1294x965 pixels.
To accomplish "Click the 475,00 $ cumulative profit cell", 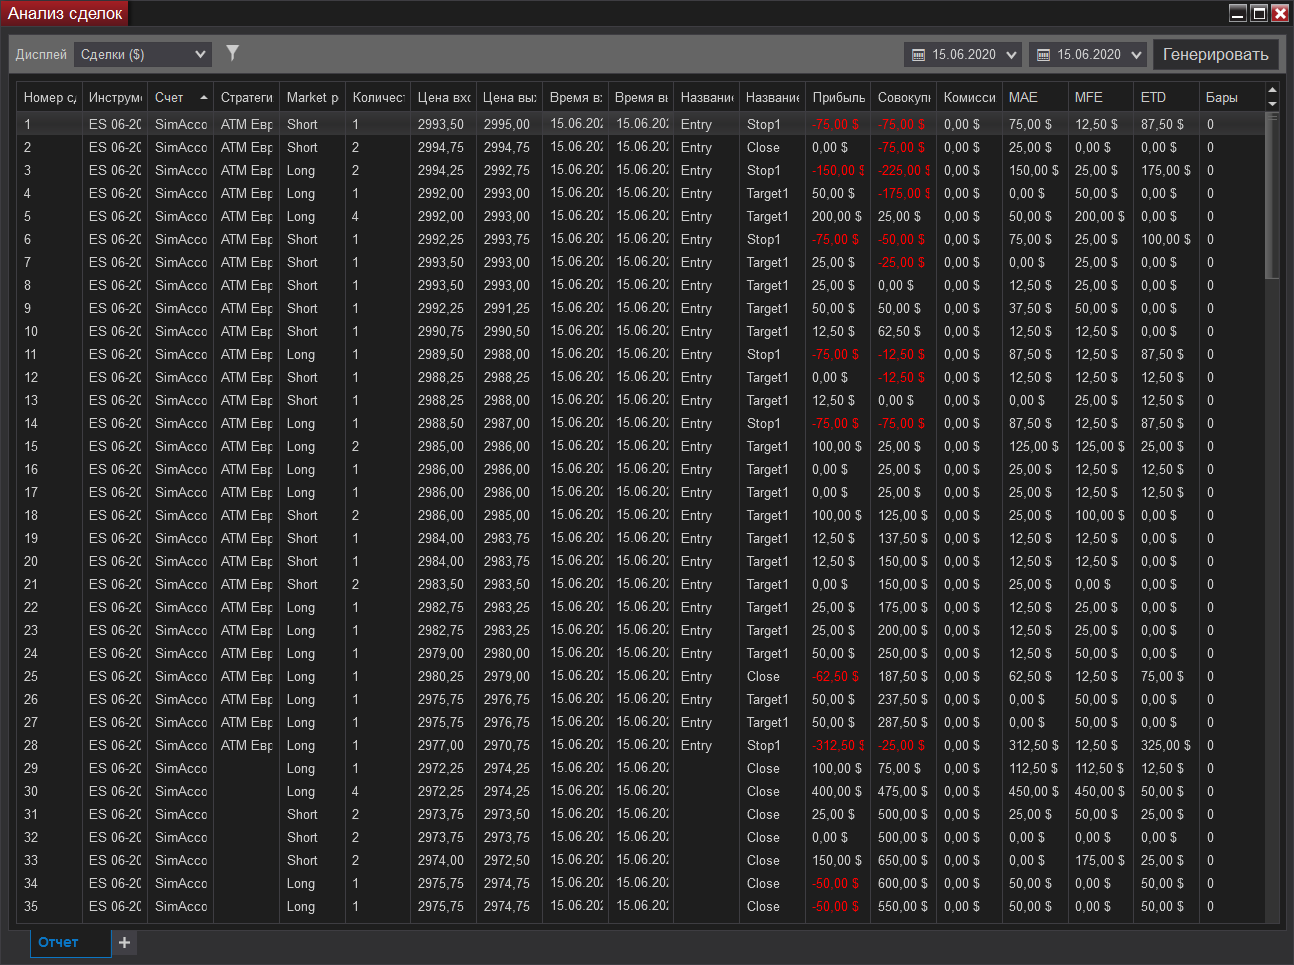I will coord(904,791).
